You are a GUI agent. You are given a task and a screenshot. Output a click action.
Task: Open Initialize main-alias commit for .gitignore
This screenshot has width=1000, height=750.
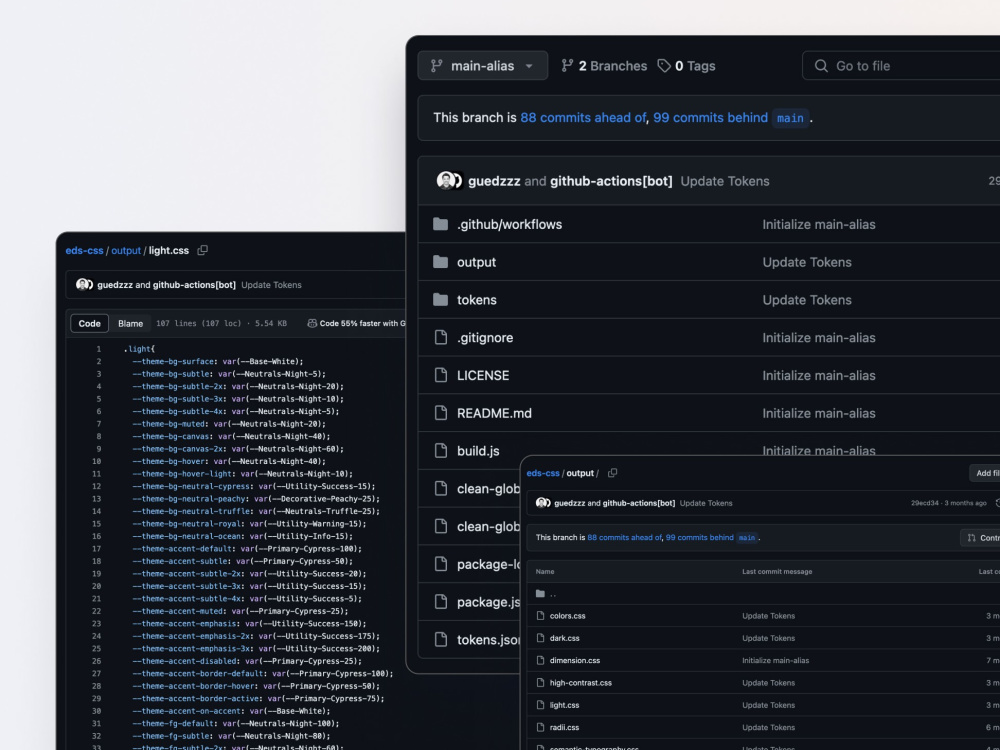point(819,337)
